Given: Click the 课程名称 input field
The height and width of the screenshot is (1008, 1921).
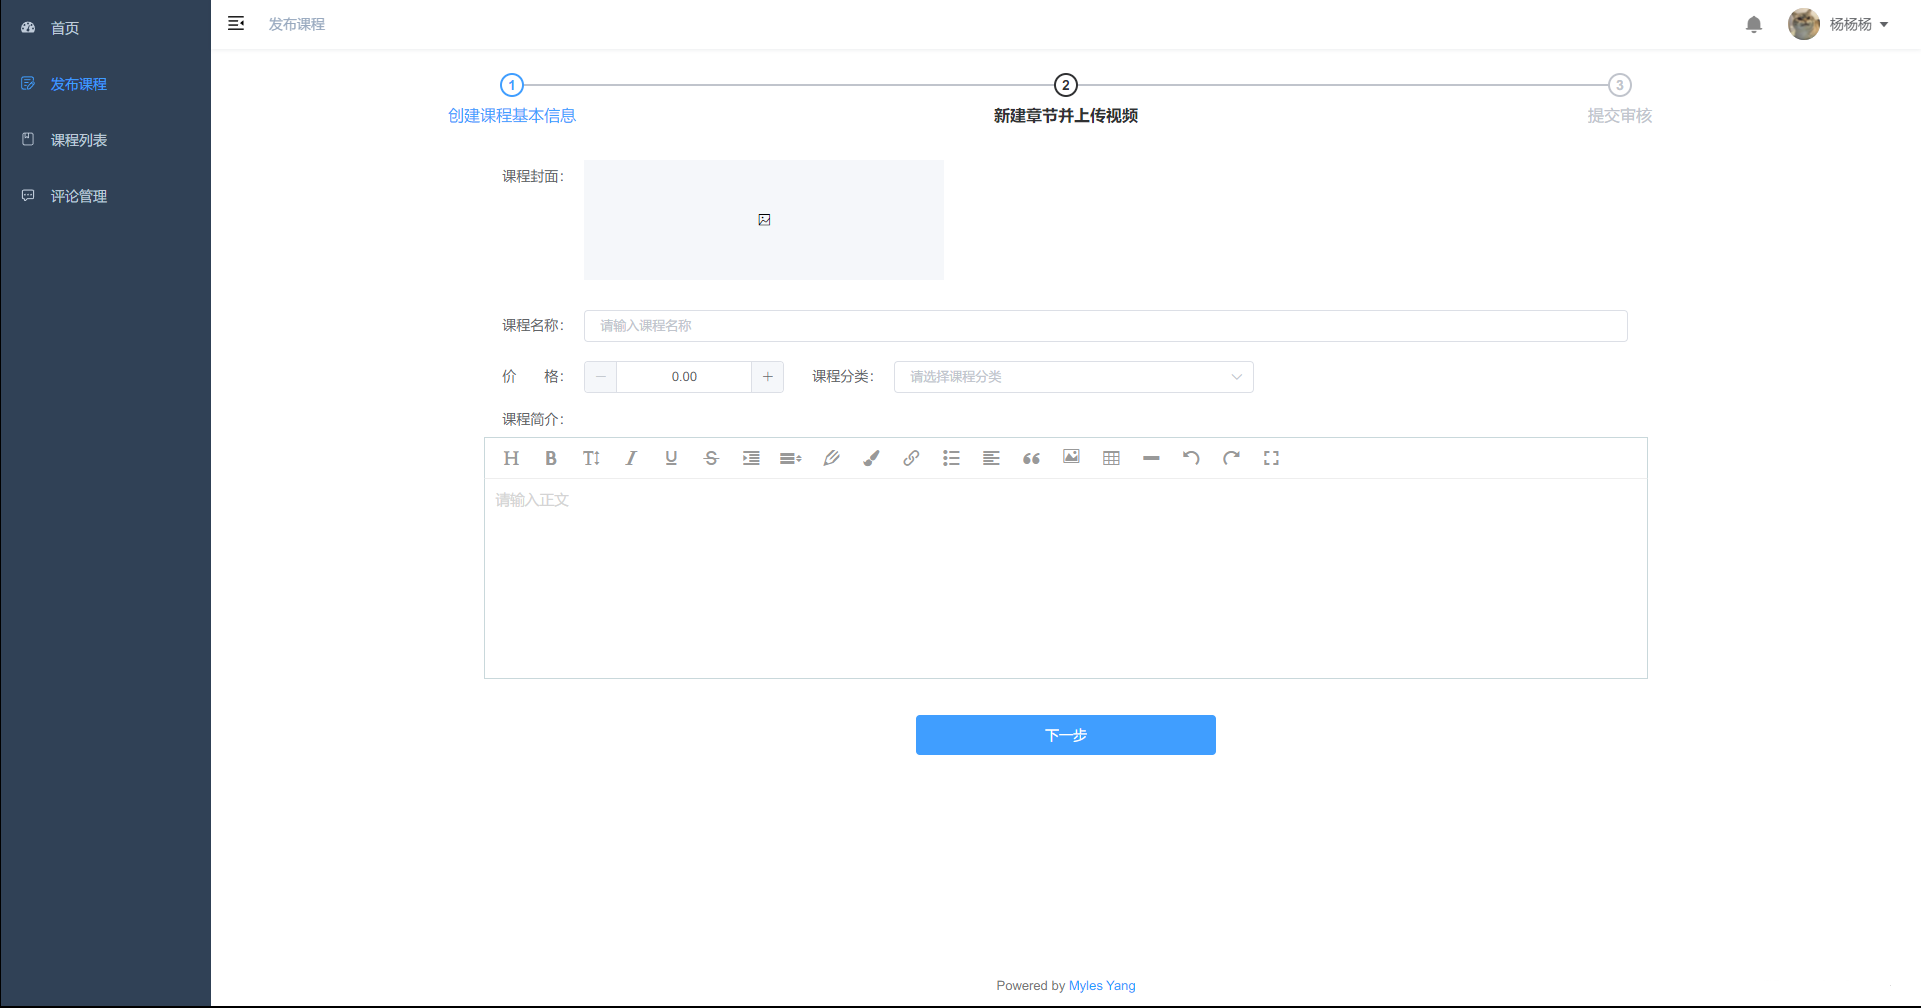Looking at the screenshot, I should click(x=1106, y=326).
